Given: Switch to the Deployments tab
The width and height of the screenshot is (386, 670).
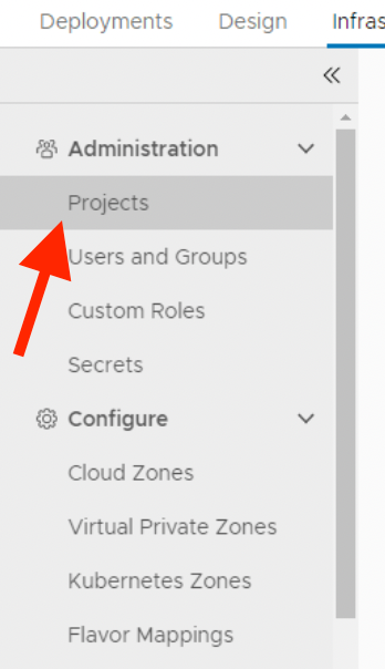Looking at the screenshot, I should coord(106,21).
